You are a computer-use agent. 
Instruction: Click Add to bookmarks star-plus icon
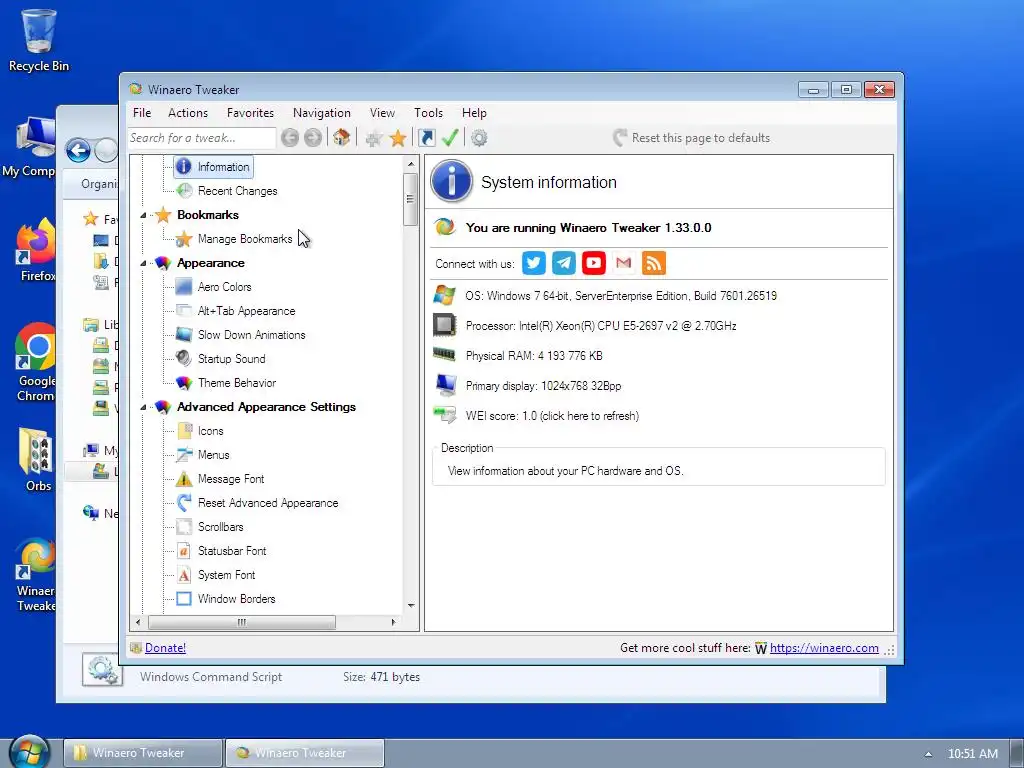pos(374,138)
